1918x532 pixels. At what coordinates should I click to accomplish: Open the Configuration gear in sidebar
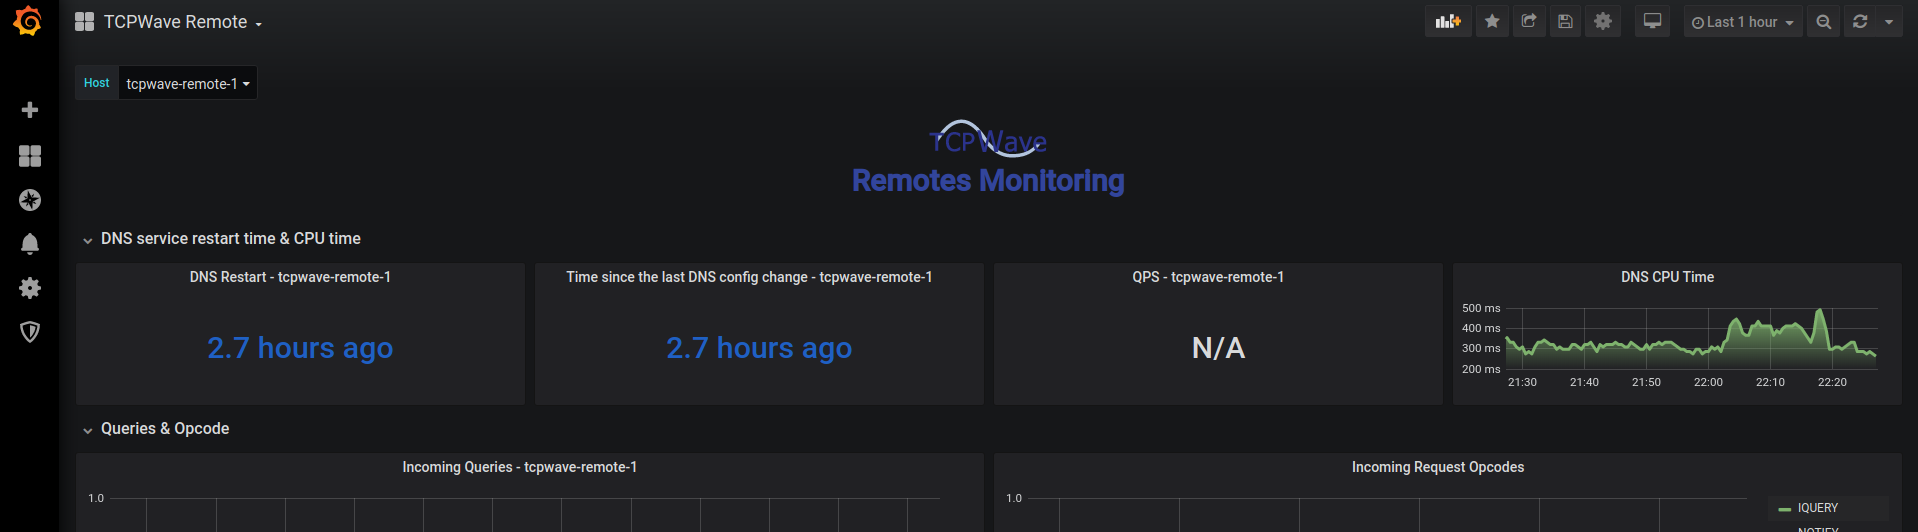30,288
